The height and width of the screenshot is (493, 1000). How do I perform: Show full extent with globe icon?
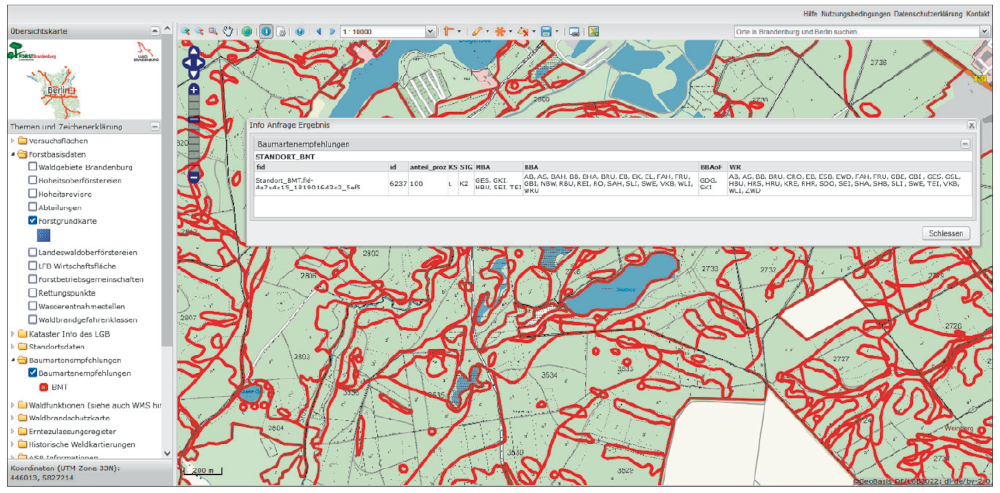tap(246, 31)
